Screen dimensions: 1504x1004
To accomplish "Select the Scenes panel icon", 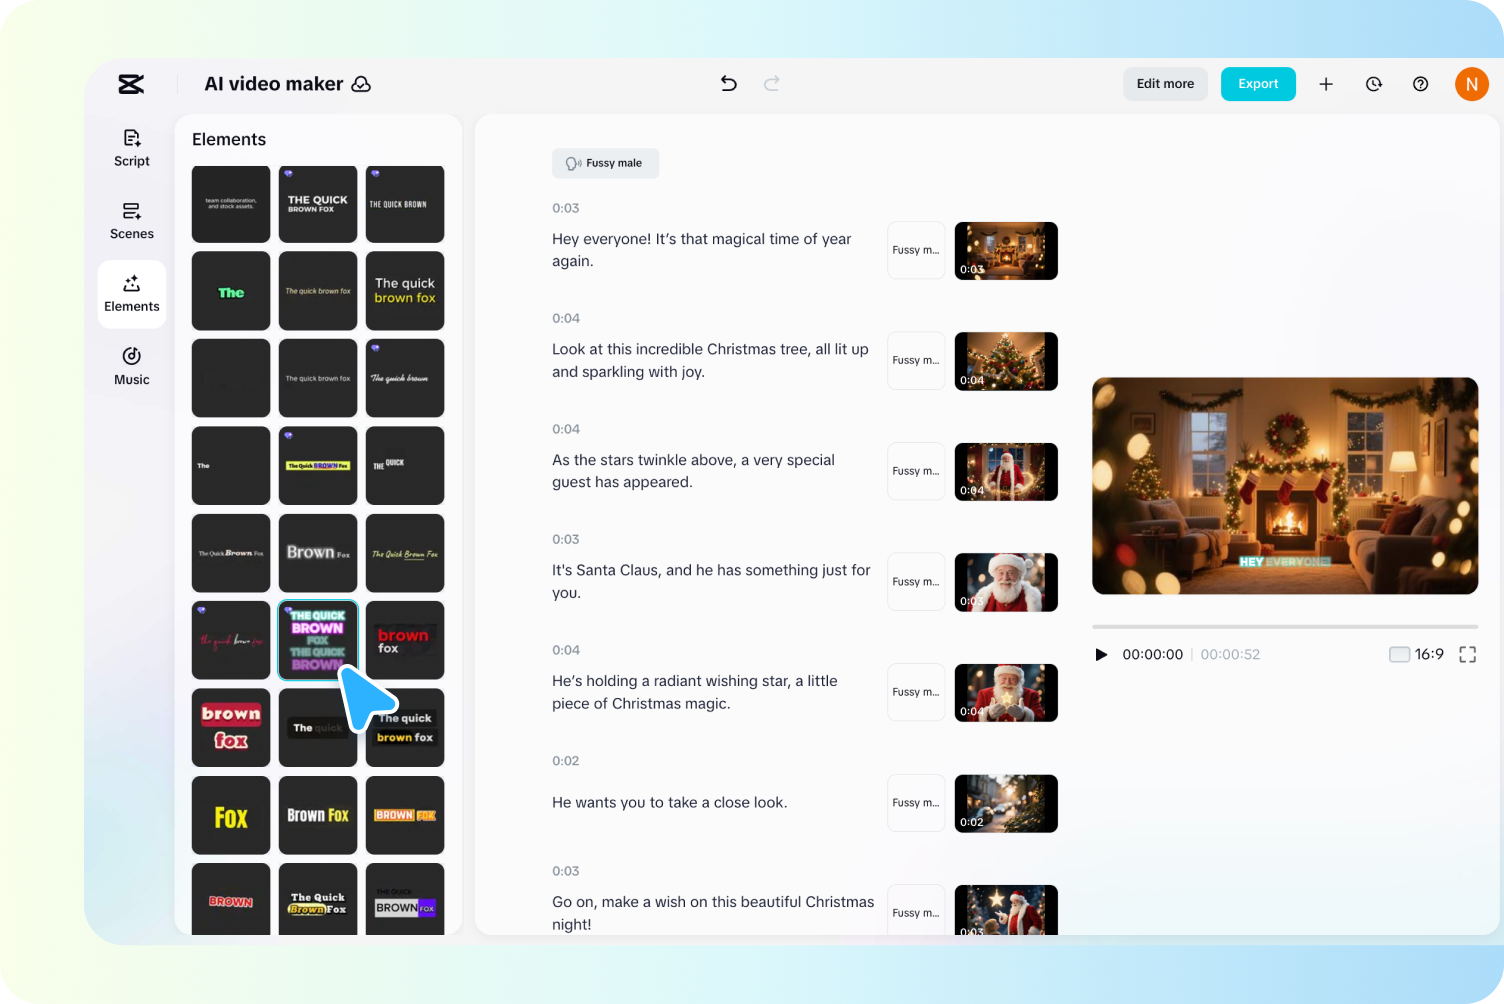I will (131, 220).
